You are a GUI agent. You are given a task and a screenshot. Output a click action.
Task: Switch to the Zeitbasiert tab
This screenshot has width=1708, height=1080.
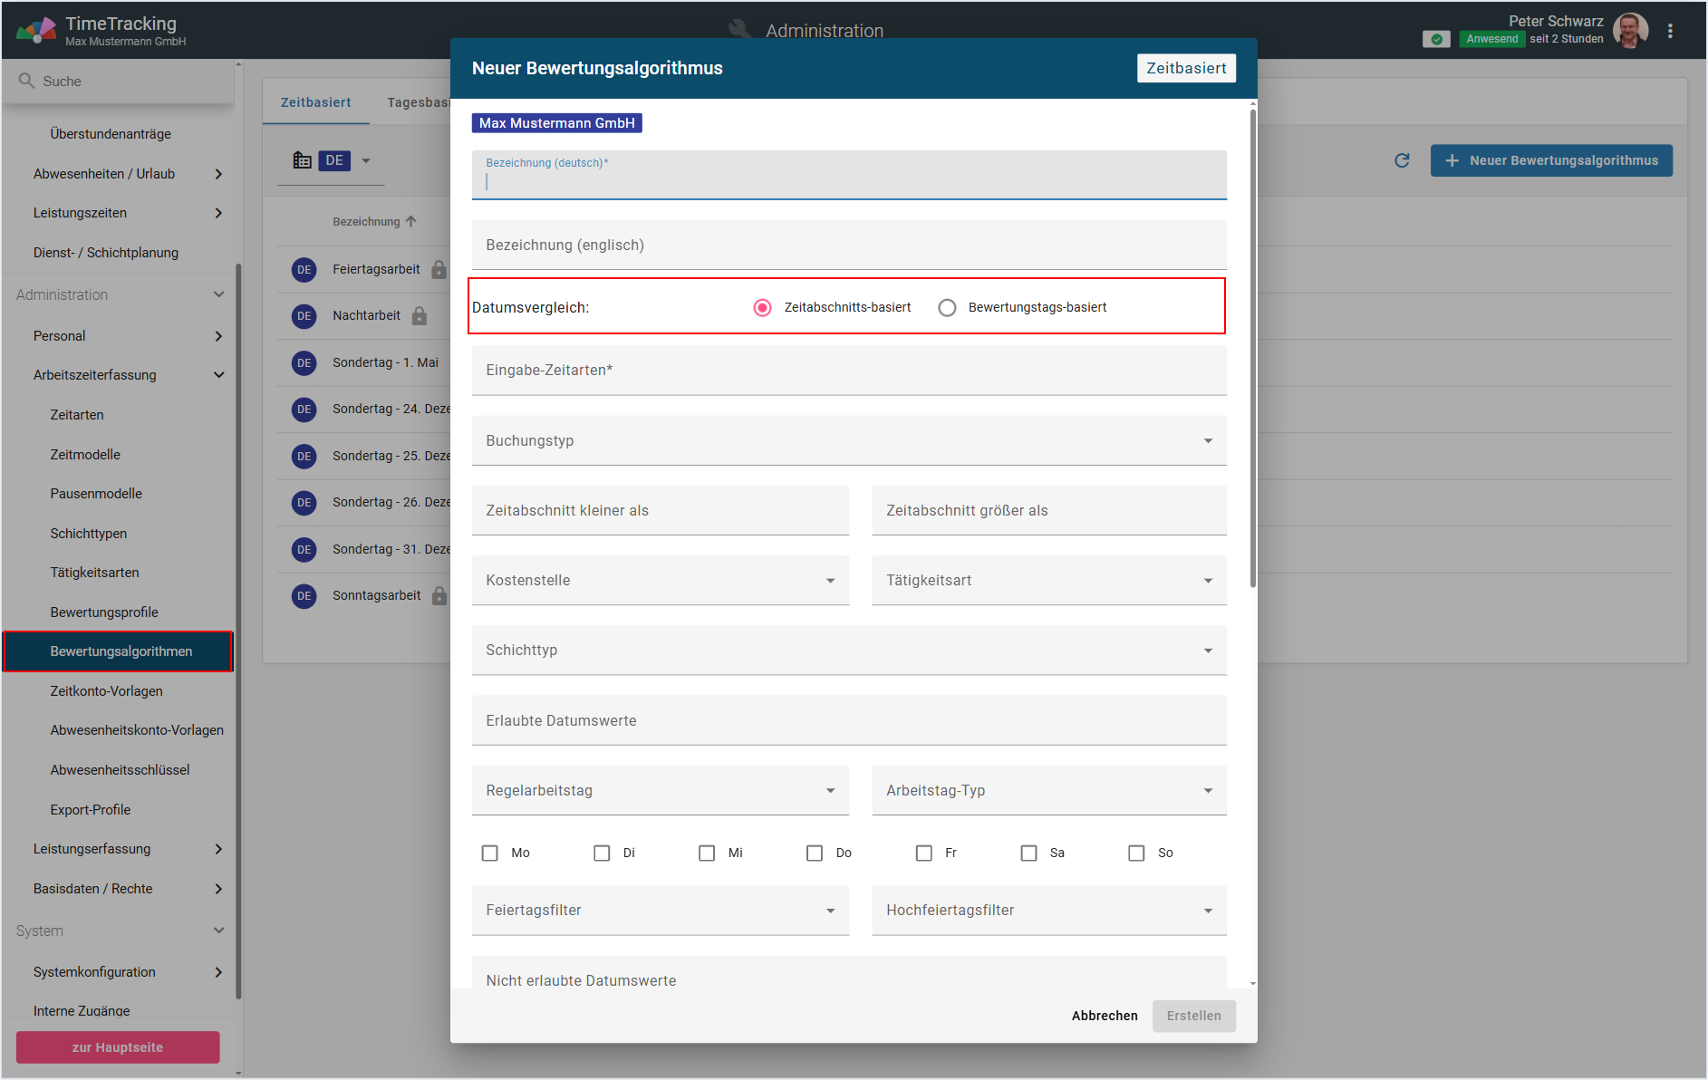coord(316,103)
